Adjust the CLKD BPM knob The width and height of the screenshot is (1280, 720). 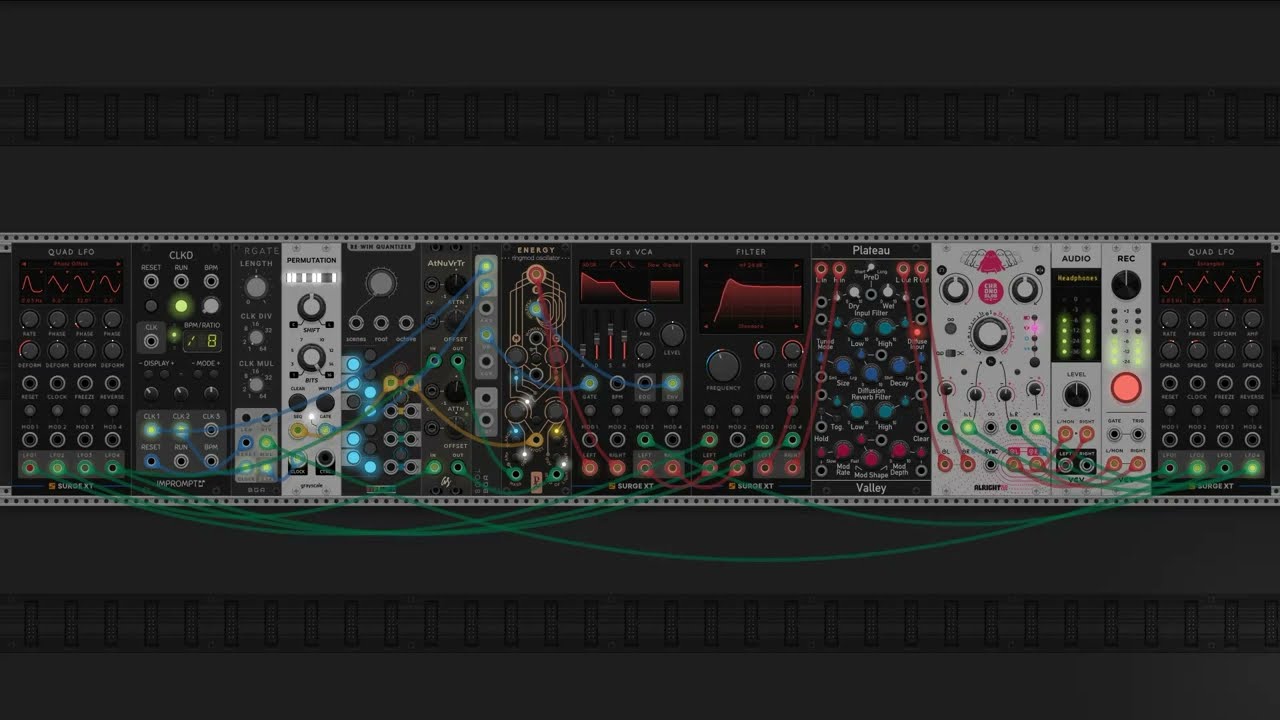pos(211,306)
